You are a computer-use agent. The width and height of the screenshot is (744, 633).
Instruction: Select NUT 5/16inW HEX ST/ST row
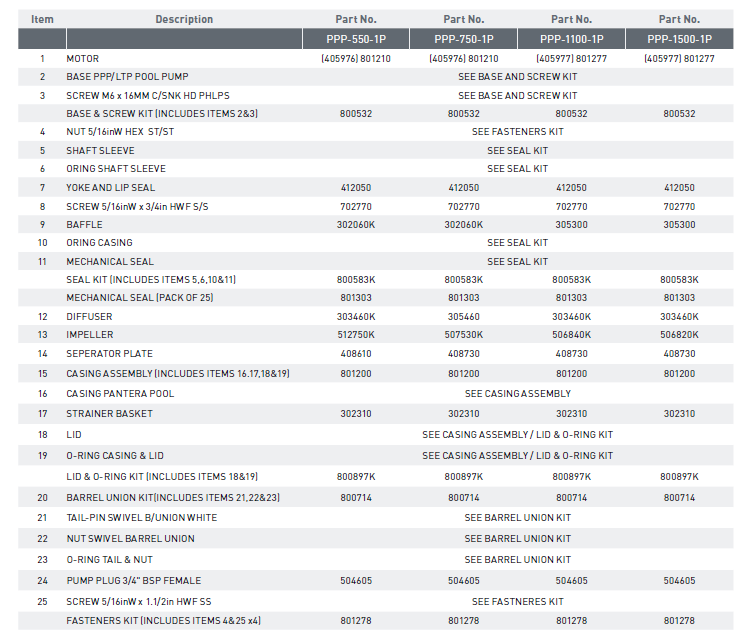click(x=120, y=132)
